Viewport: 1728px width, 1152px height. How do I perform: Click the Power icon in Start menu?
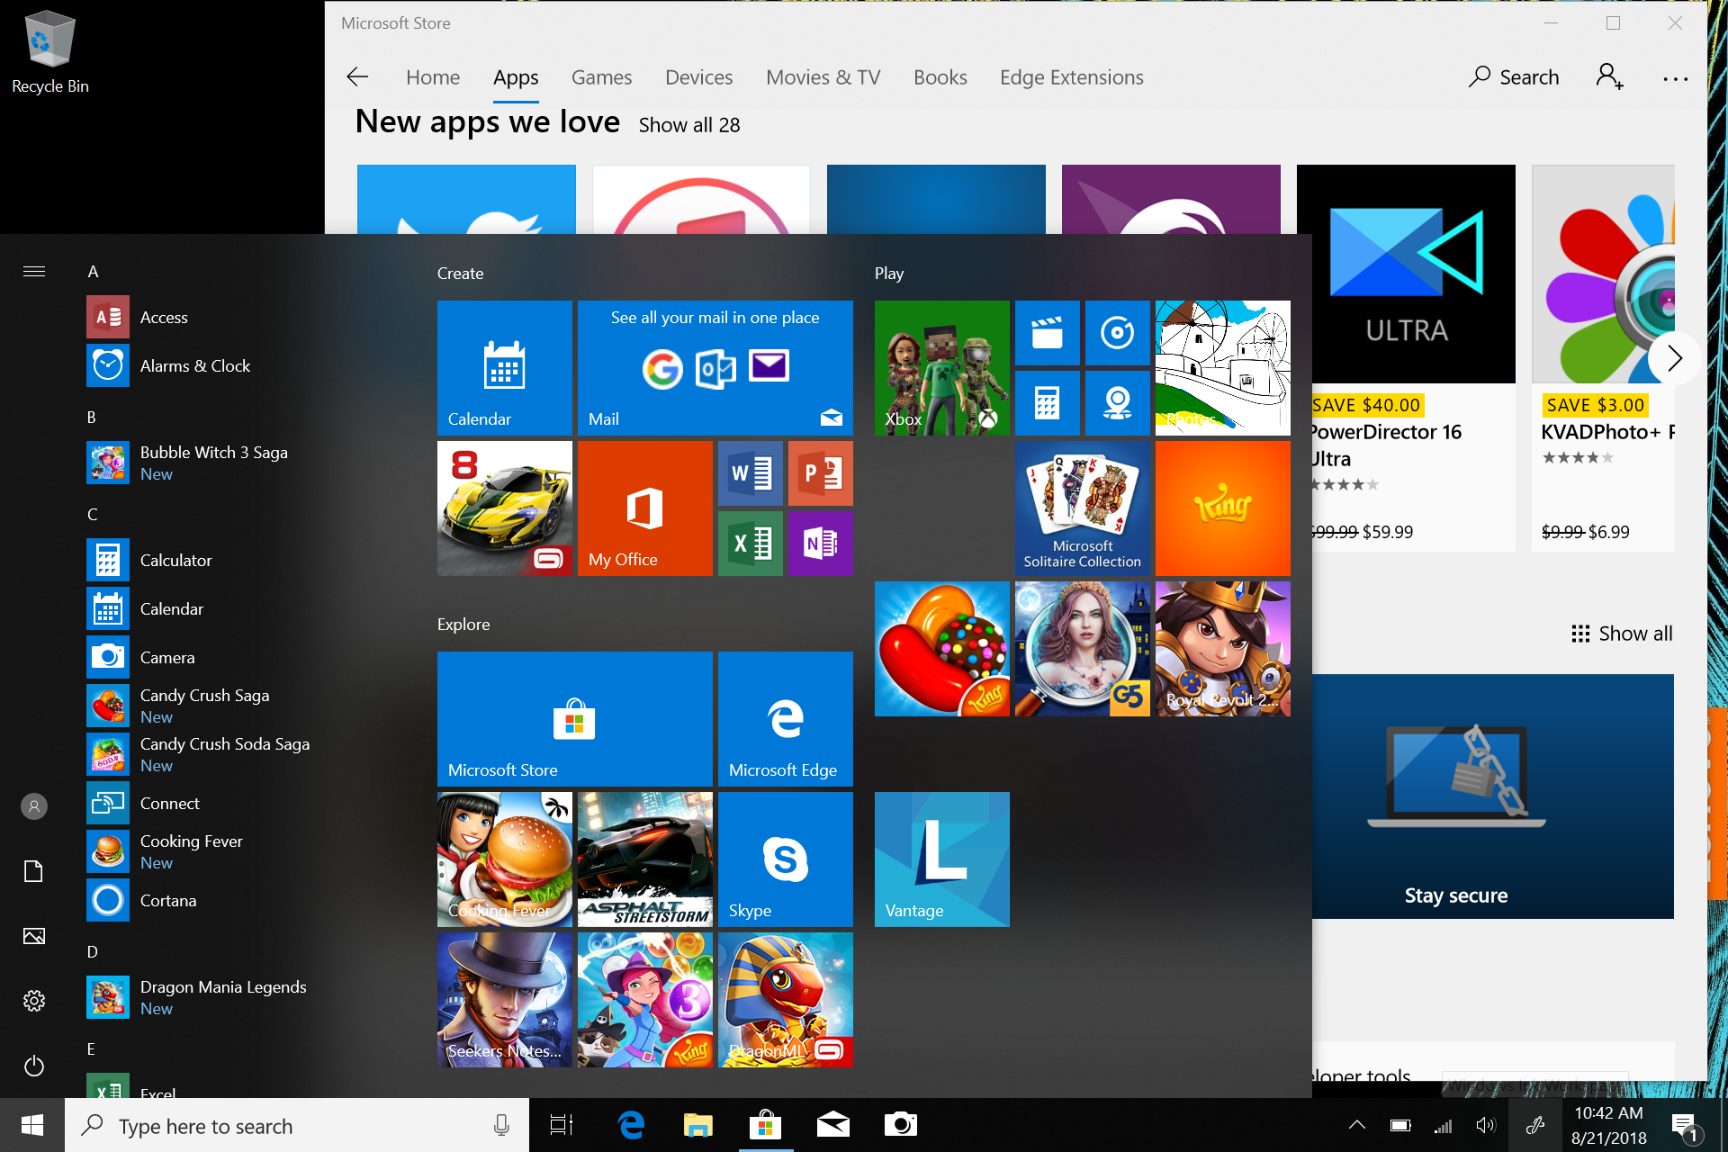[34, 1065]
